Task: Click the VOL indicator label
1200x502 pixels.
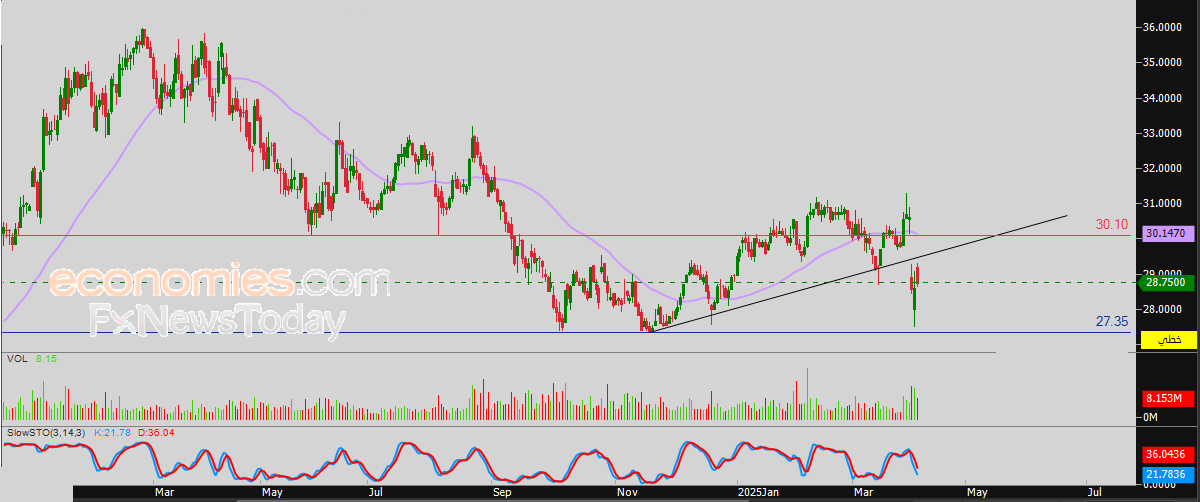Action: (x=16, y=358)
